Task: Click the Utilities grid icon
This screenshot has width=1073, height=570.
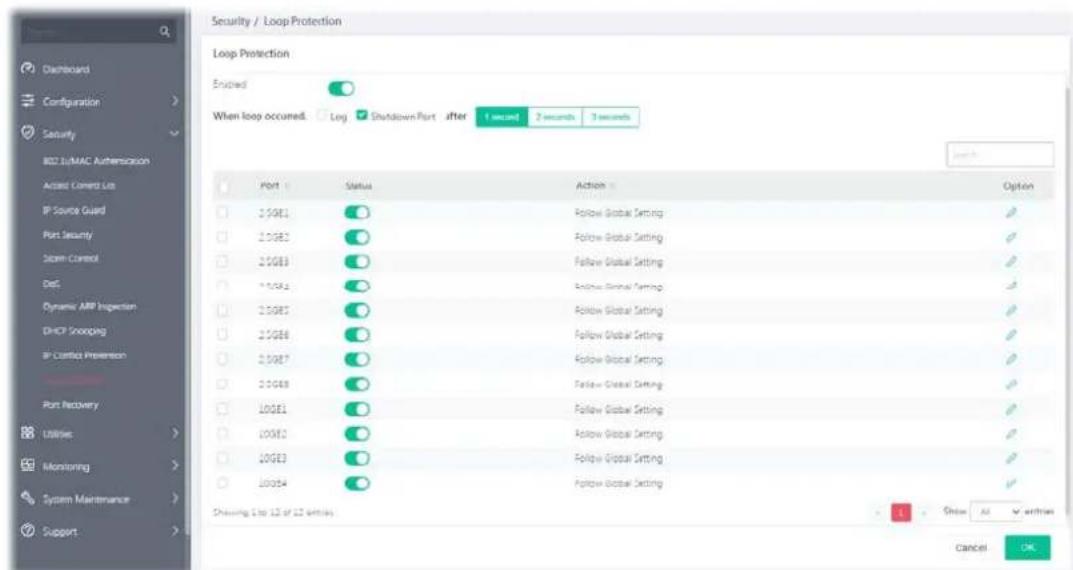Action: point(27,433)
